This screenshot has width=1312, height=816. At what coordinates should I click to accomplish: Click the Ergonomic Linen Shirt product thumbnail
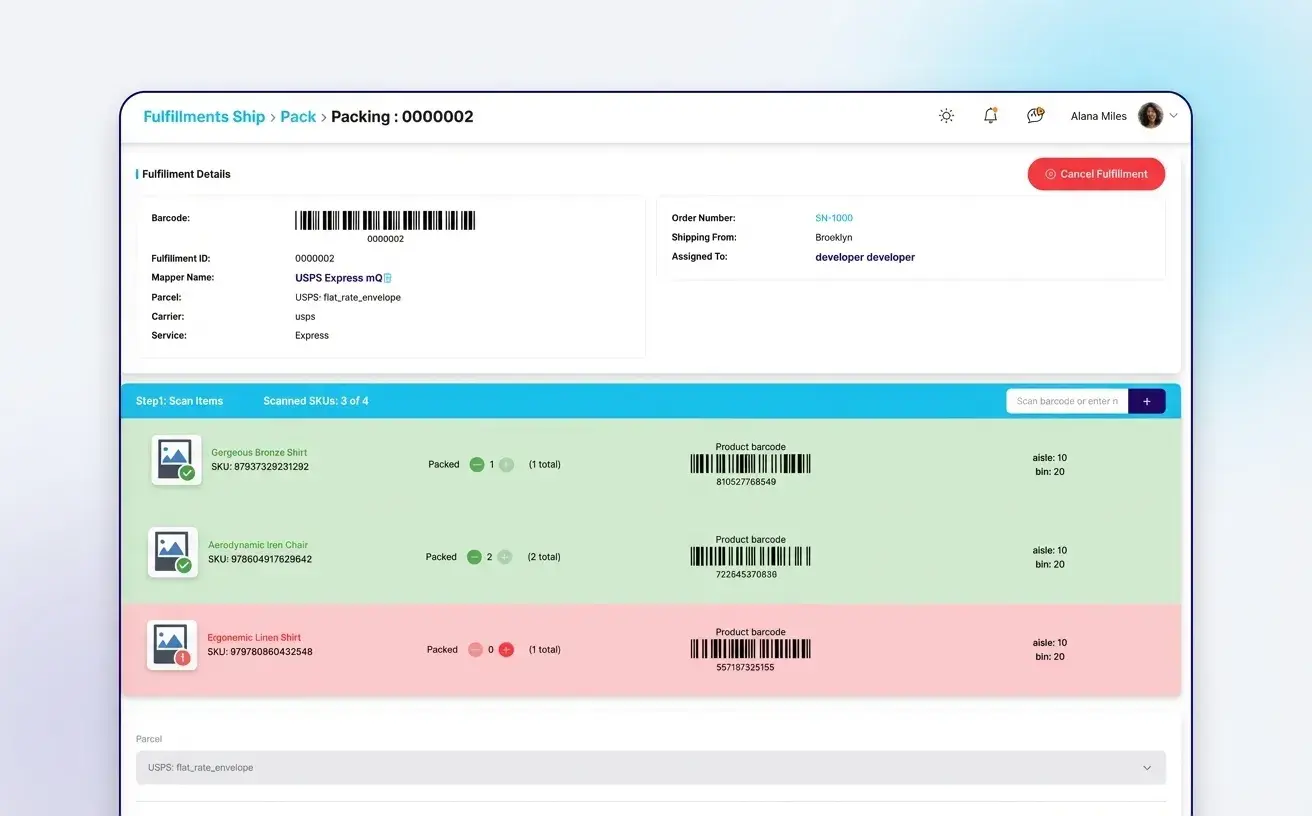click(x=172, y=644)
